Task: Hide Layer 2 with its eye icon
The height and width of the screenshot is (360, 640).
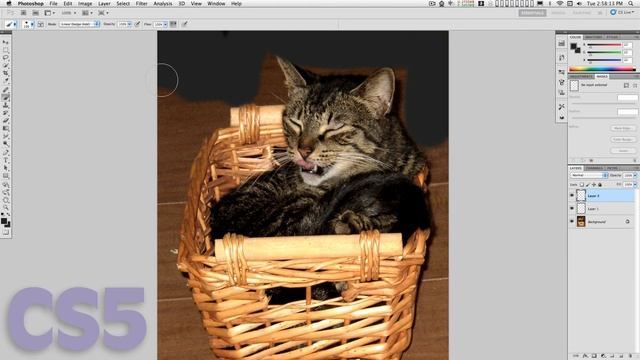Action: click(572, 195)
